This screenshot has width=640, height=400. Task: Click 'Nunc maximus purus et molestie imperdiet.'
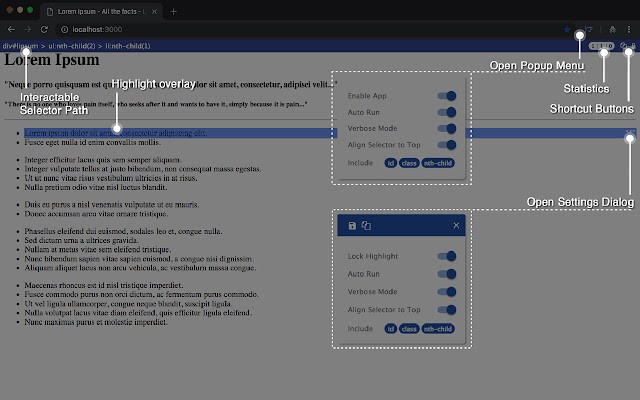96,322
